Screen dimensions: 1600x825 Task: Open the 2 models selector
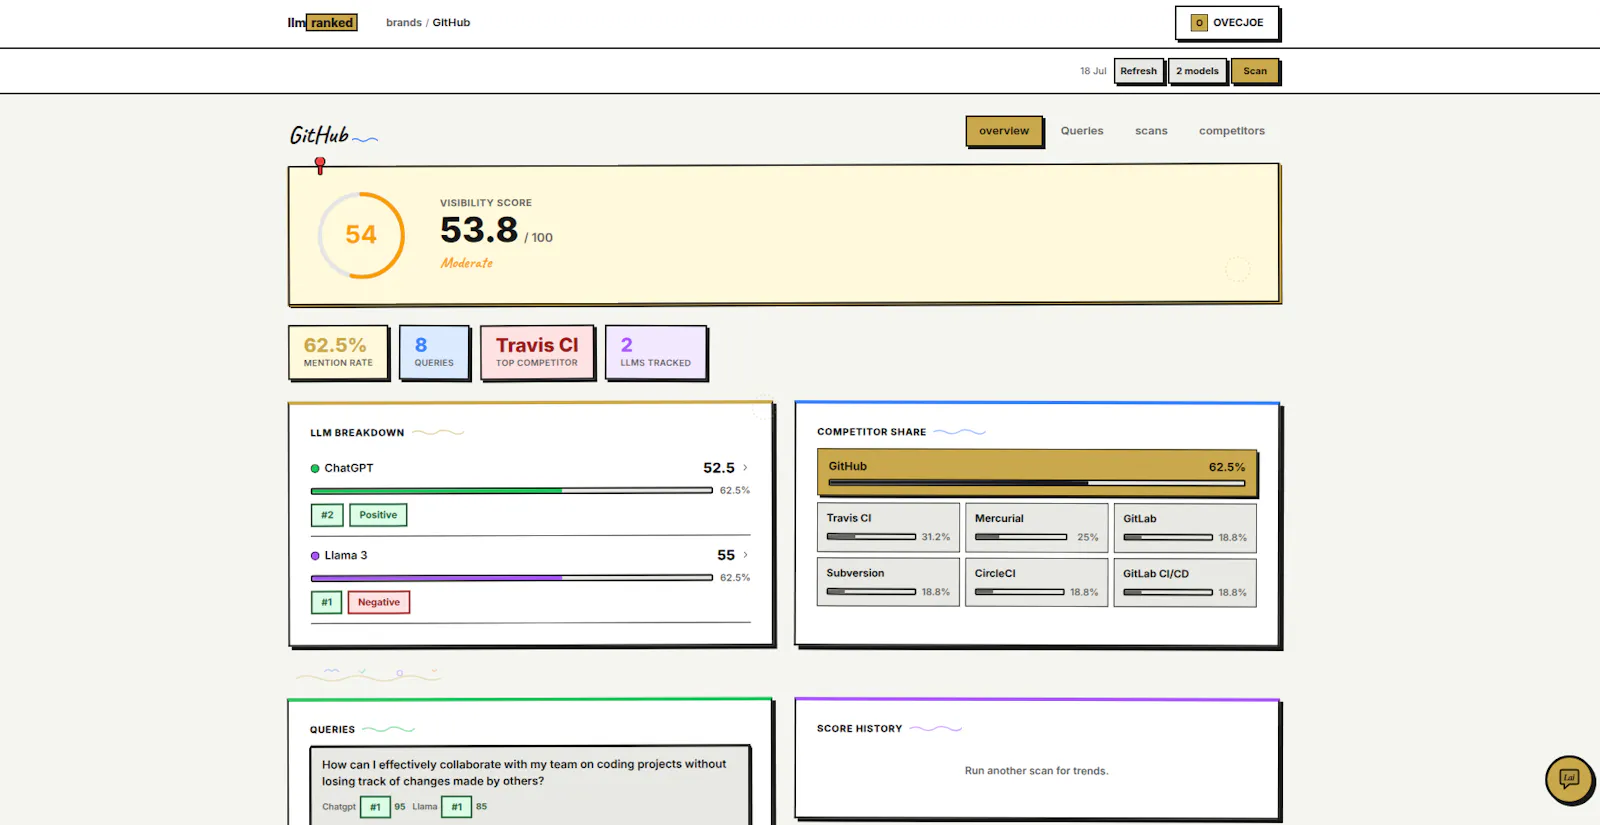point(1197,71)
